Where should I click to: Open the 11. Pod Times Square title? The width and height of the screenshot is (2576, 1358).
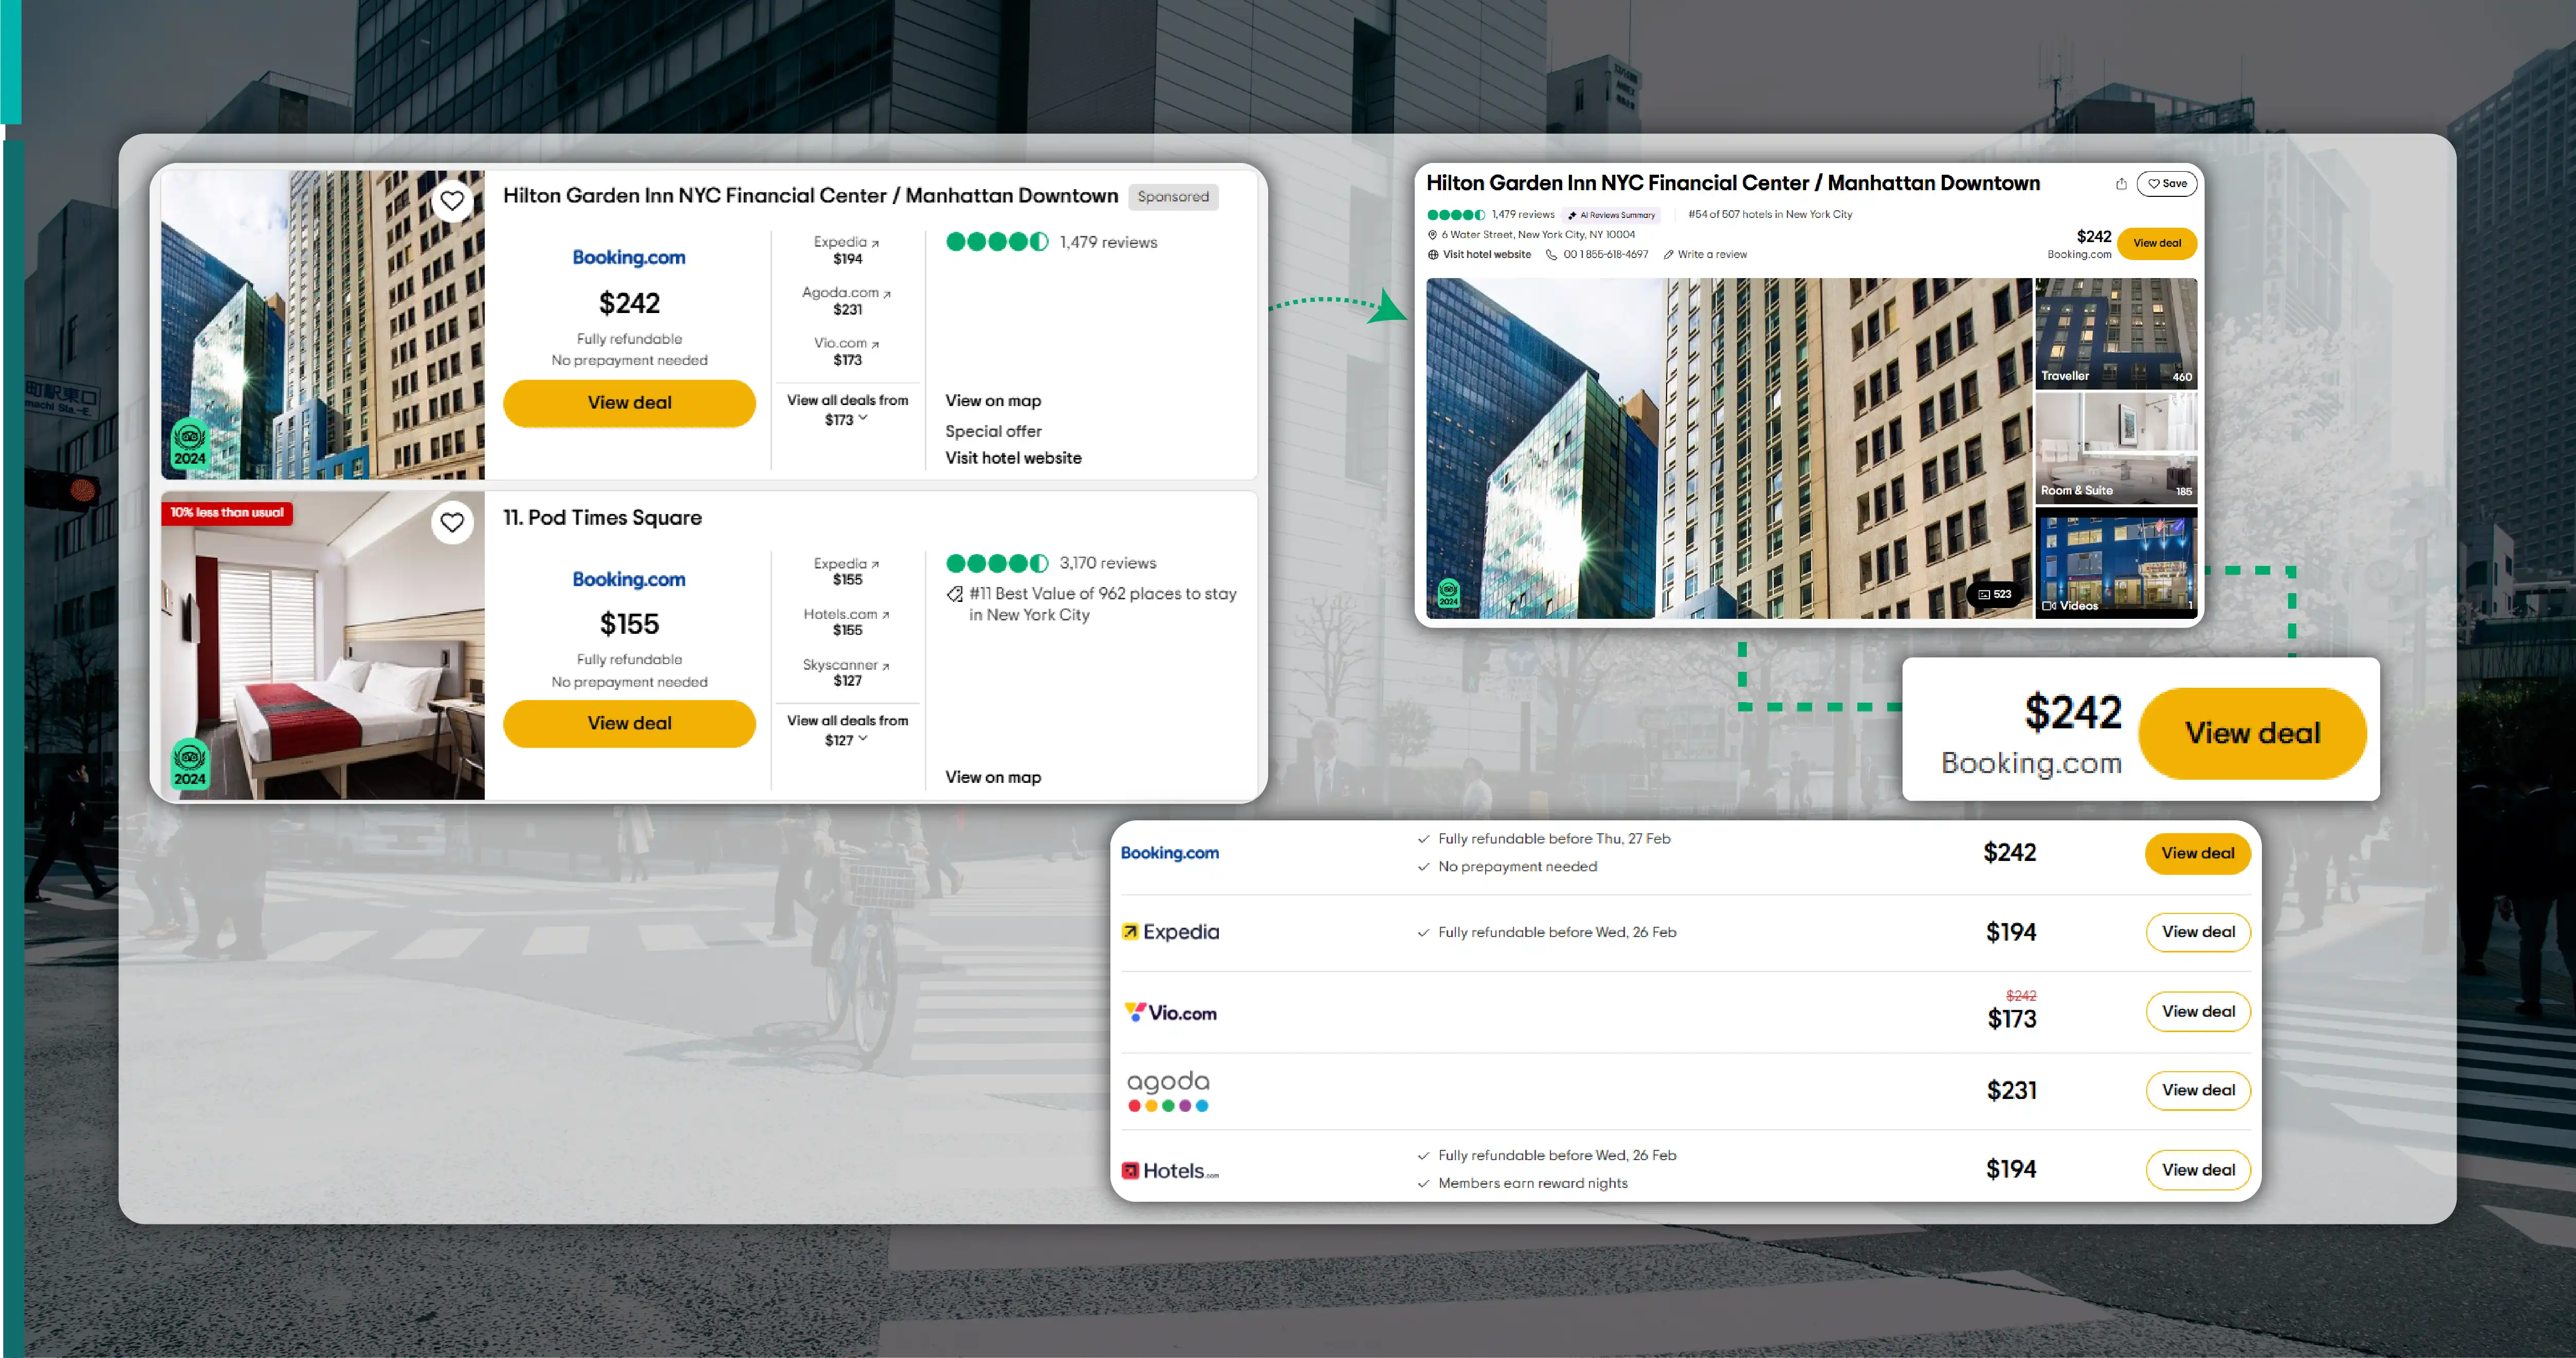[x=602, y=518]
